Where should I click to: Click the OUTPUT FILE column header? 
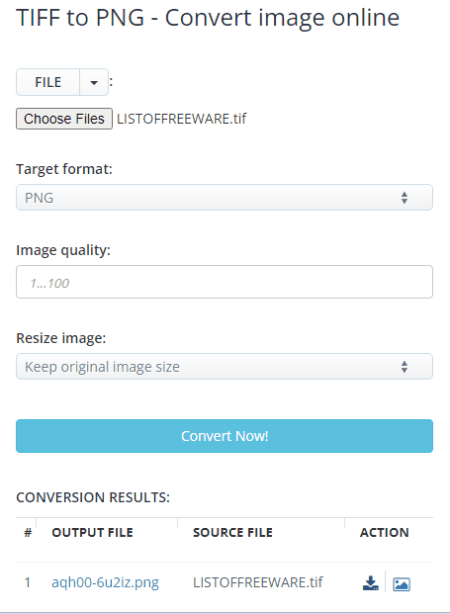pyautogui.click(x=92, y=533)
